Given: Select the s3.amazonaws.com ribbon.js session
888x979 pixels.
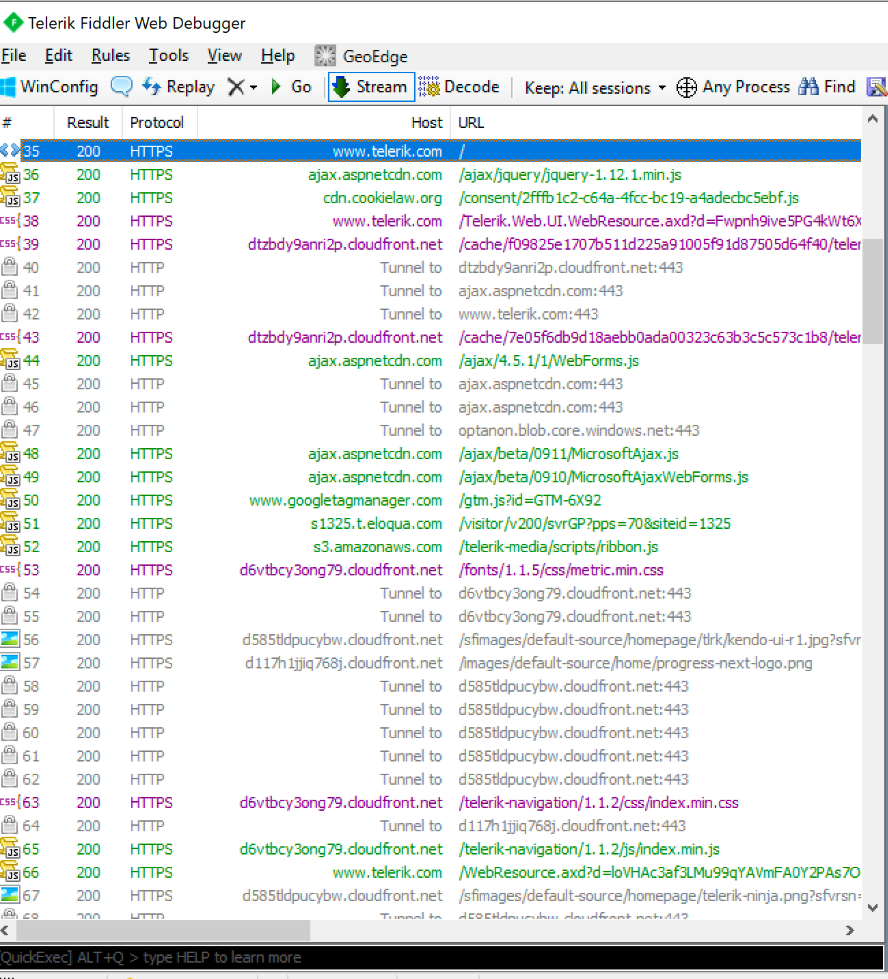Looking at the screenshot, I should [431, 547].
